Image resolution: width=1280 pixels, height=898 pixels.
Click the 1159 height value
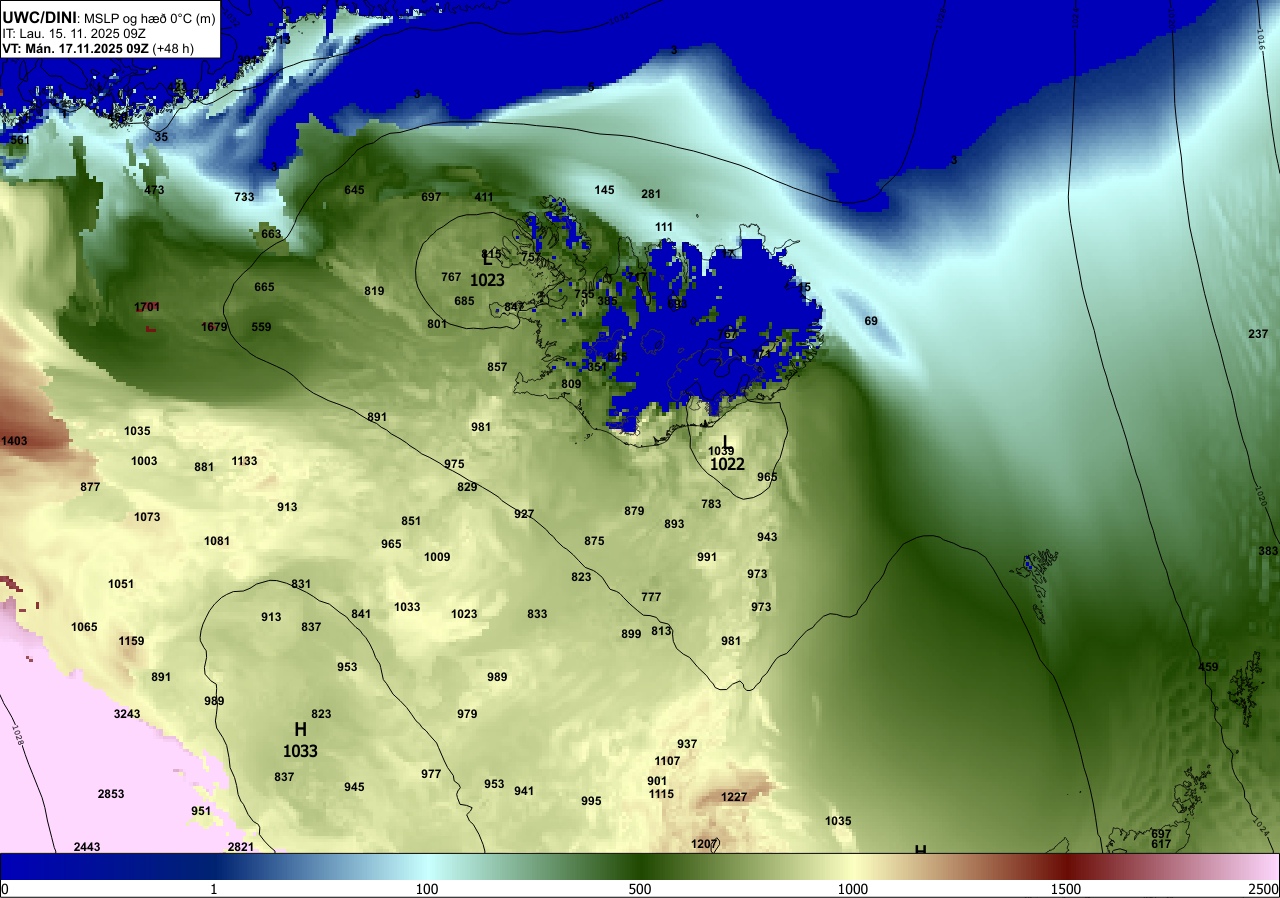tap(131, 641)
